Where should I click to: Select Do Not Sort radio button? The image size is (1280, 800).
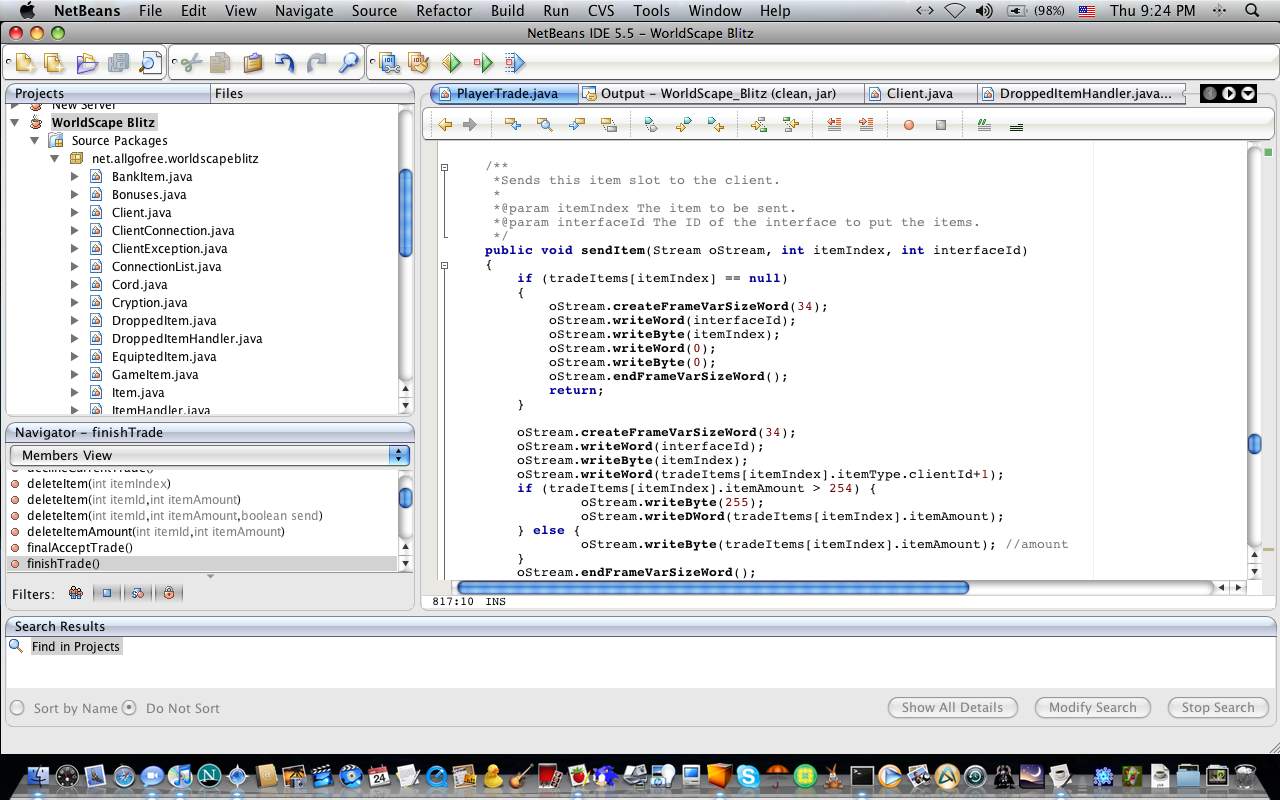129,708
